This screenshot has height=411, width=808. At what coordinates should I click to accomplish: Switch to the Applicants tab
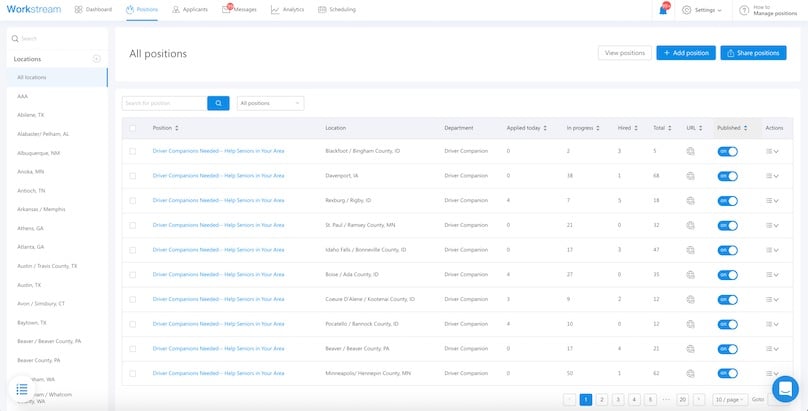click(x=190, y=10)
